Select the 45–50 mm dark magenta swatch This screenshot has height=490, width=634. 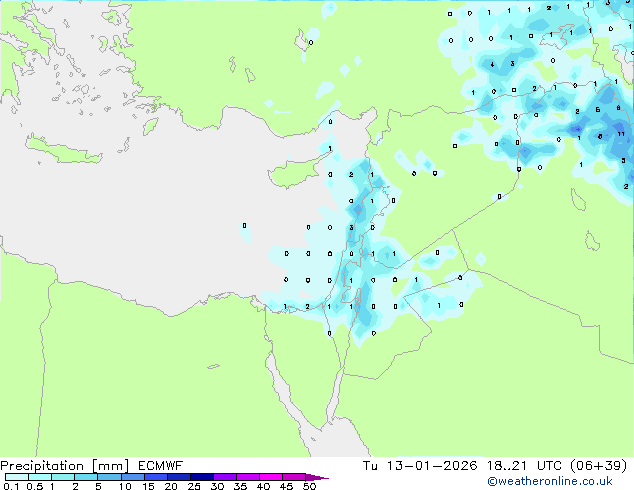click(294, 477)
